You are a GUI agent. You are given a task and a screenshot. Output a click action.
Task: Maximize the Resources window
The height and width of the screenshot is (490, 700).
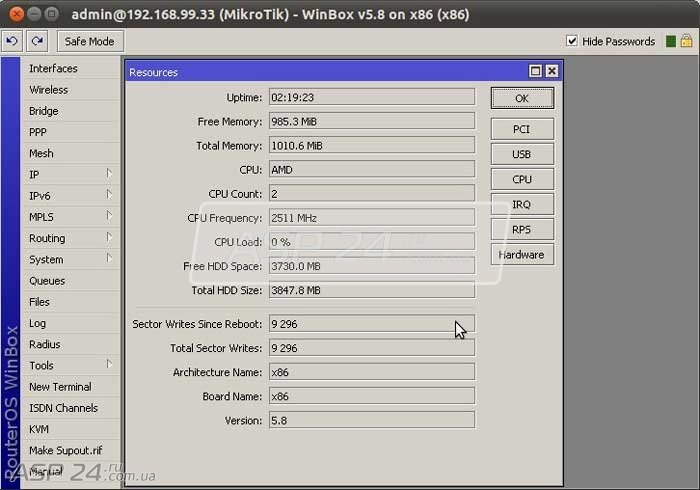tap(535, 71)
